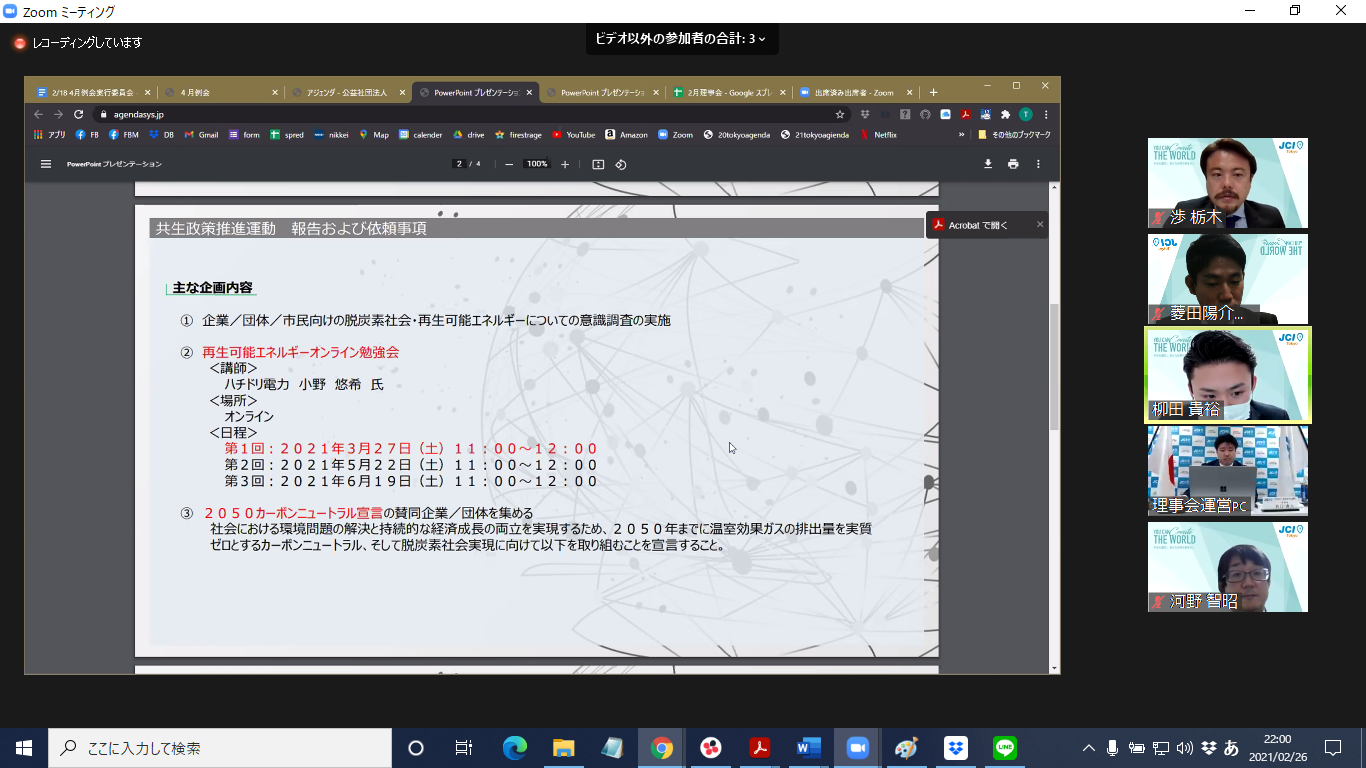Open the PDF viewer three-dot more menu
This screenshot has height=768, width=1366.
[x=1038, y=164]
